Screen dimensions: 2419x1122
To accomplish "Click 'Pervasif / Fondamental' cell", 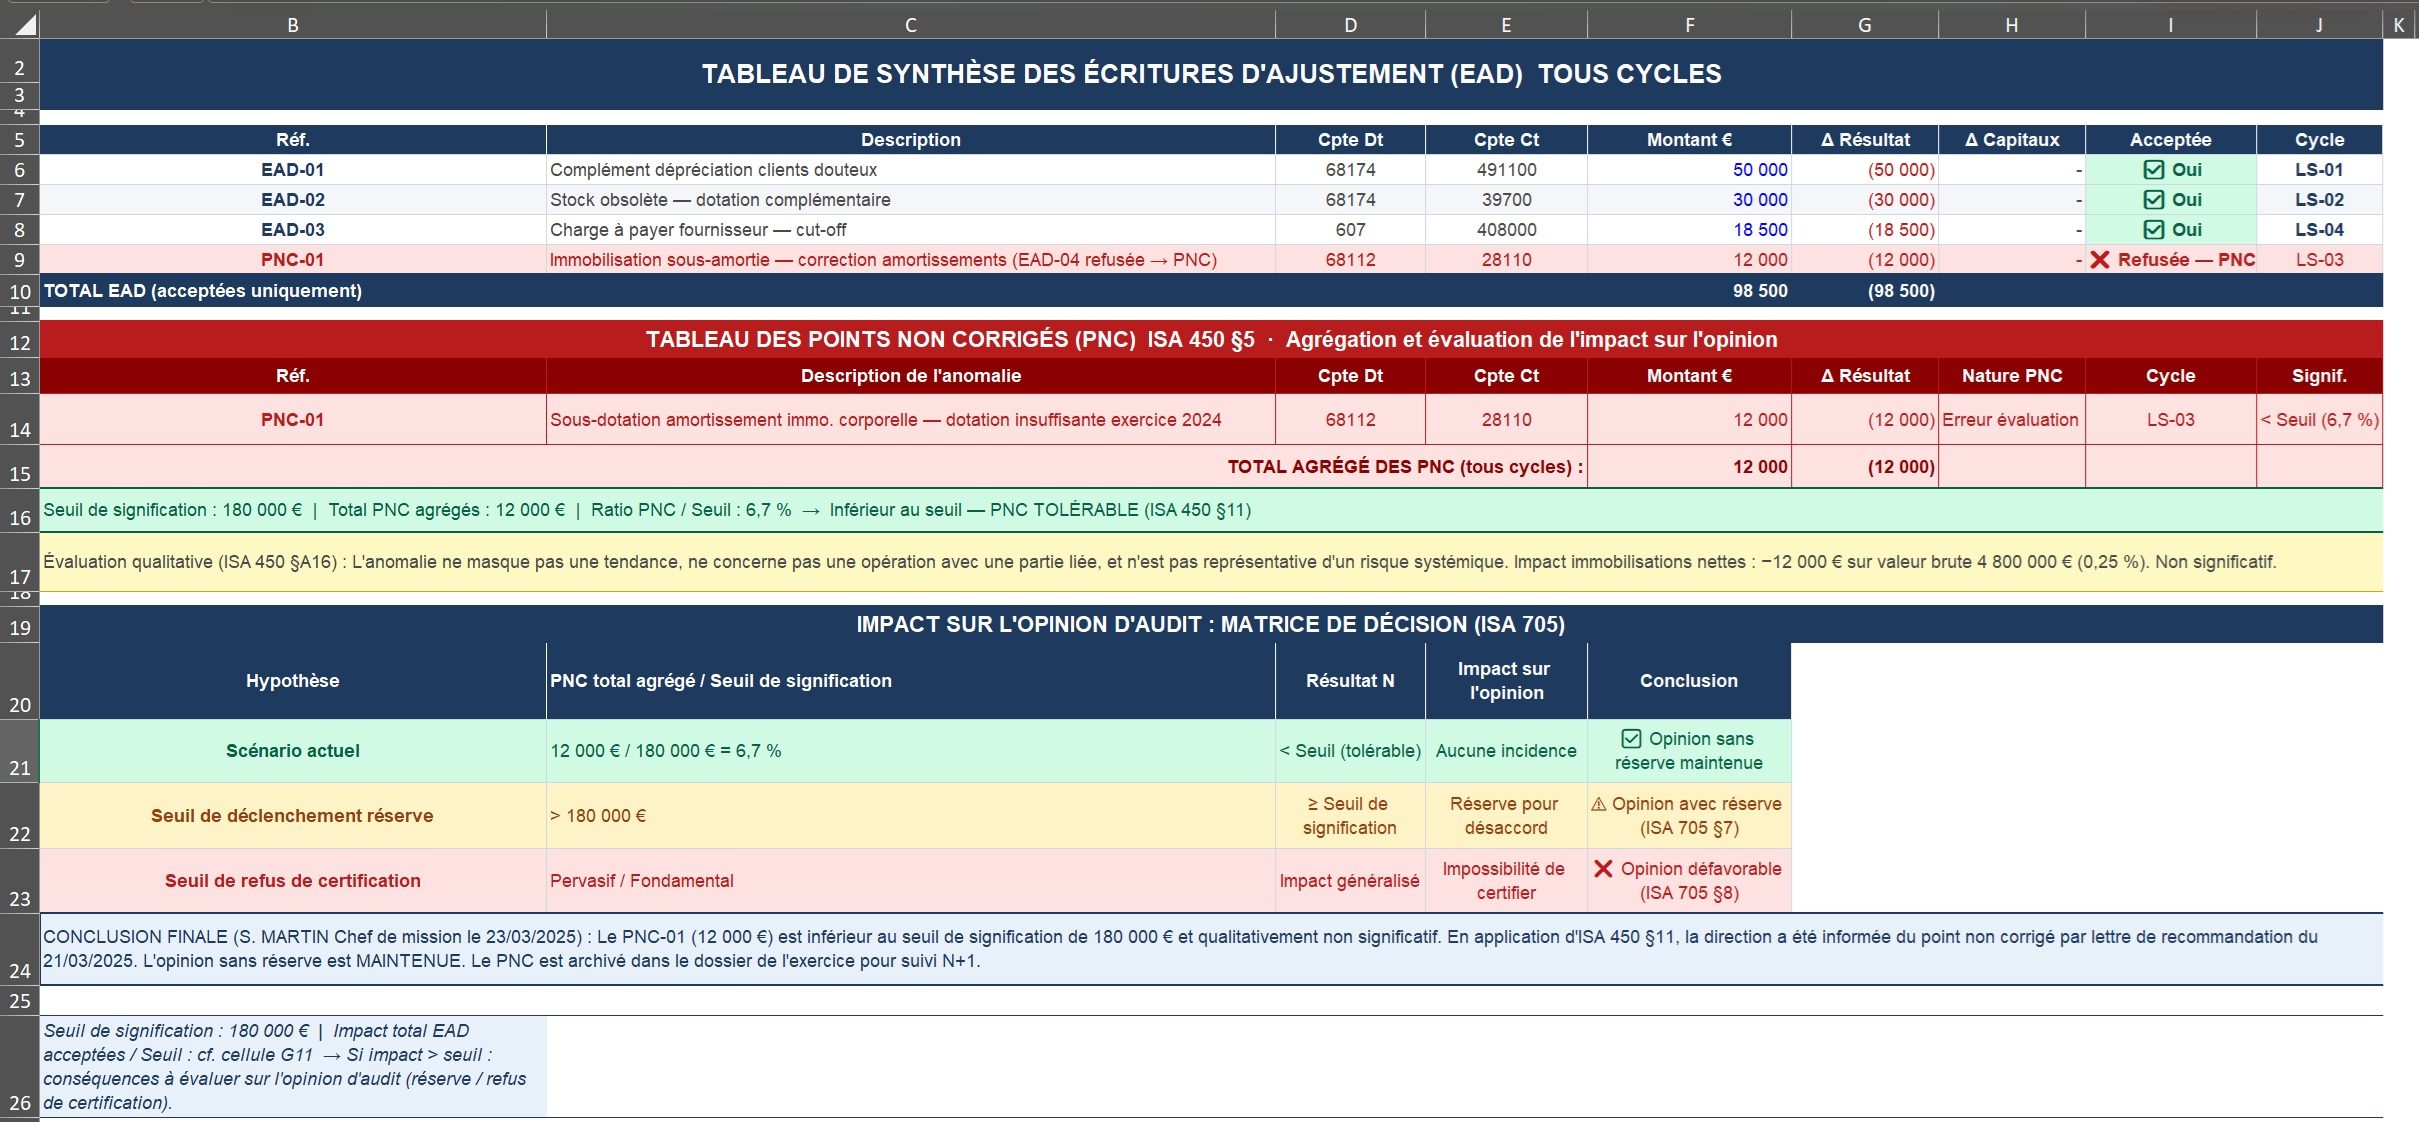I will pos(910,881).
